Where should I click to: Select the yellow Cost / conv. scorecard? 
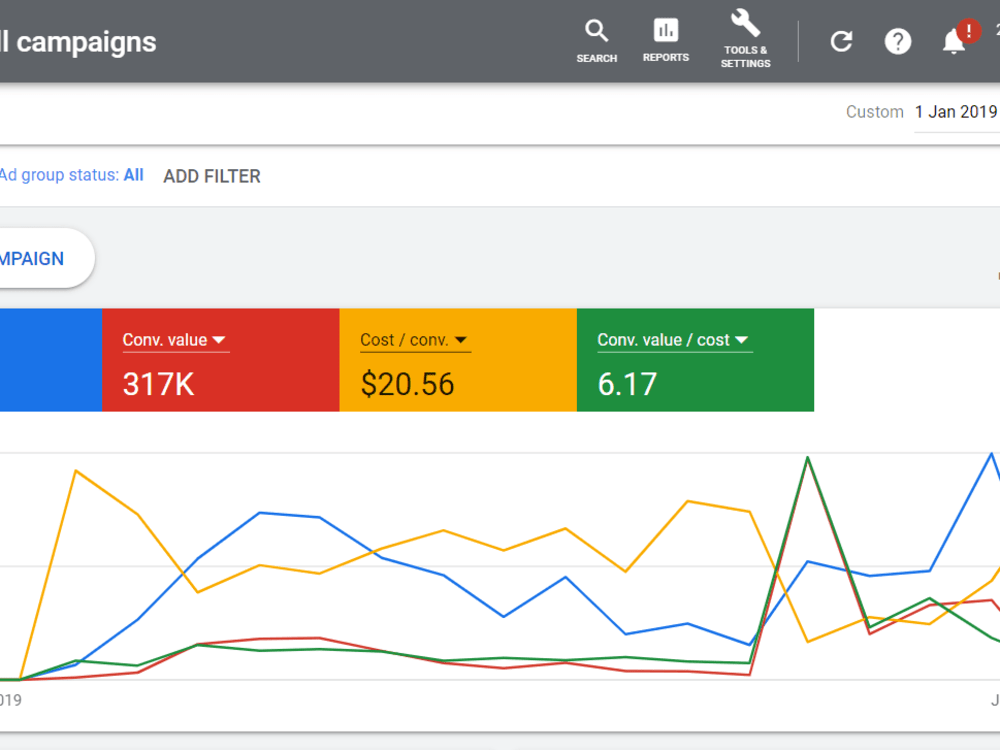point(458,360)
